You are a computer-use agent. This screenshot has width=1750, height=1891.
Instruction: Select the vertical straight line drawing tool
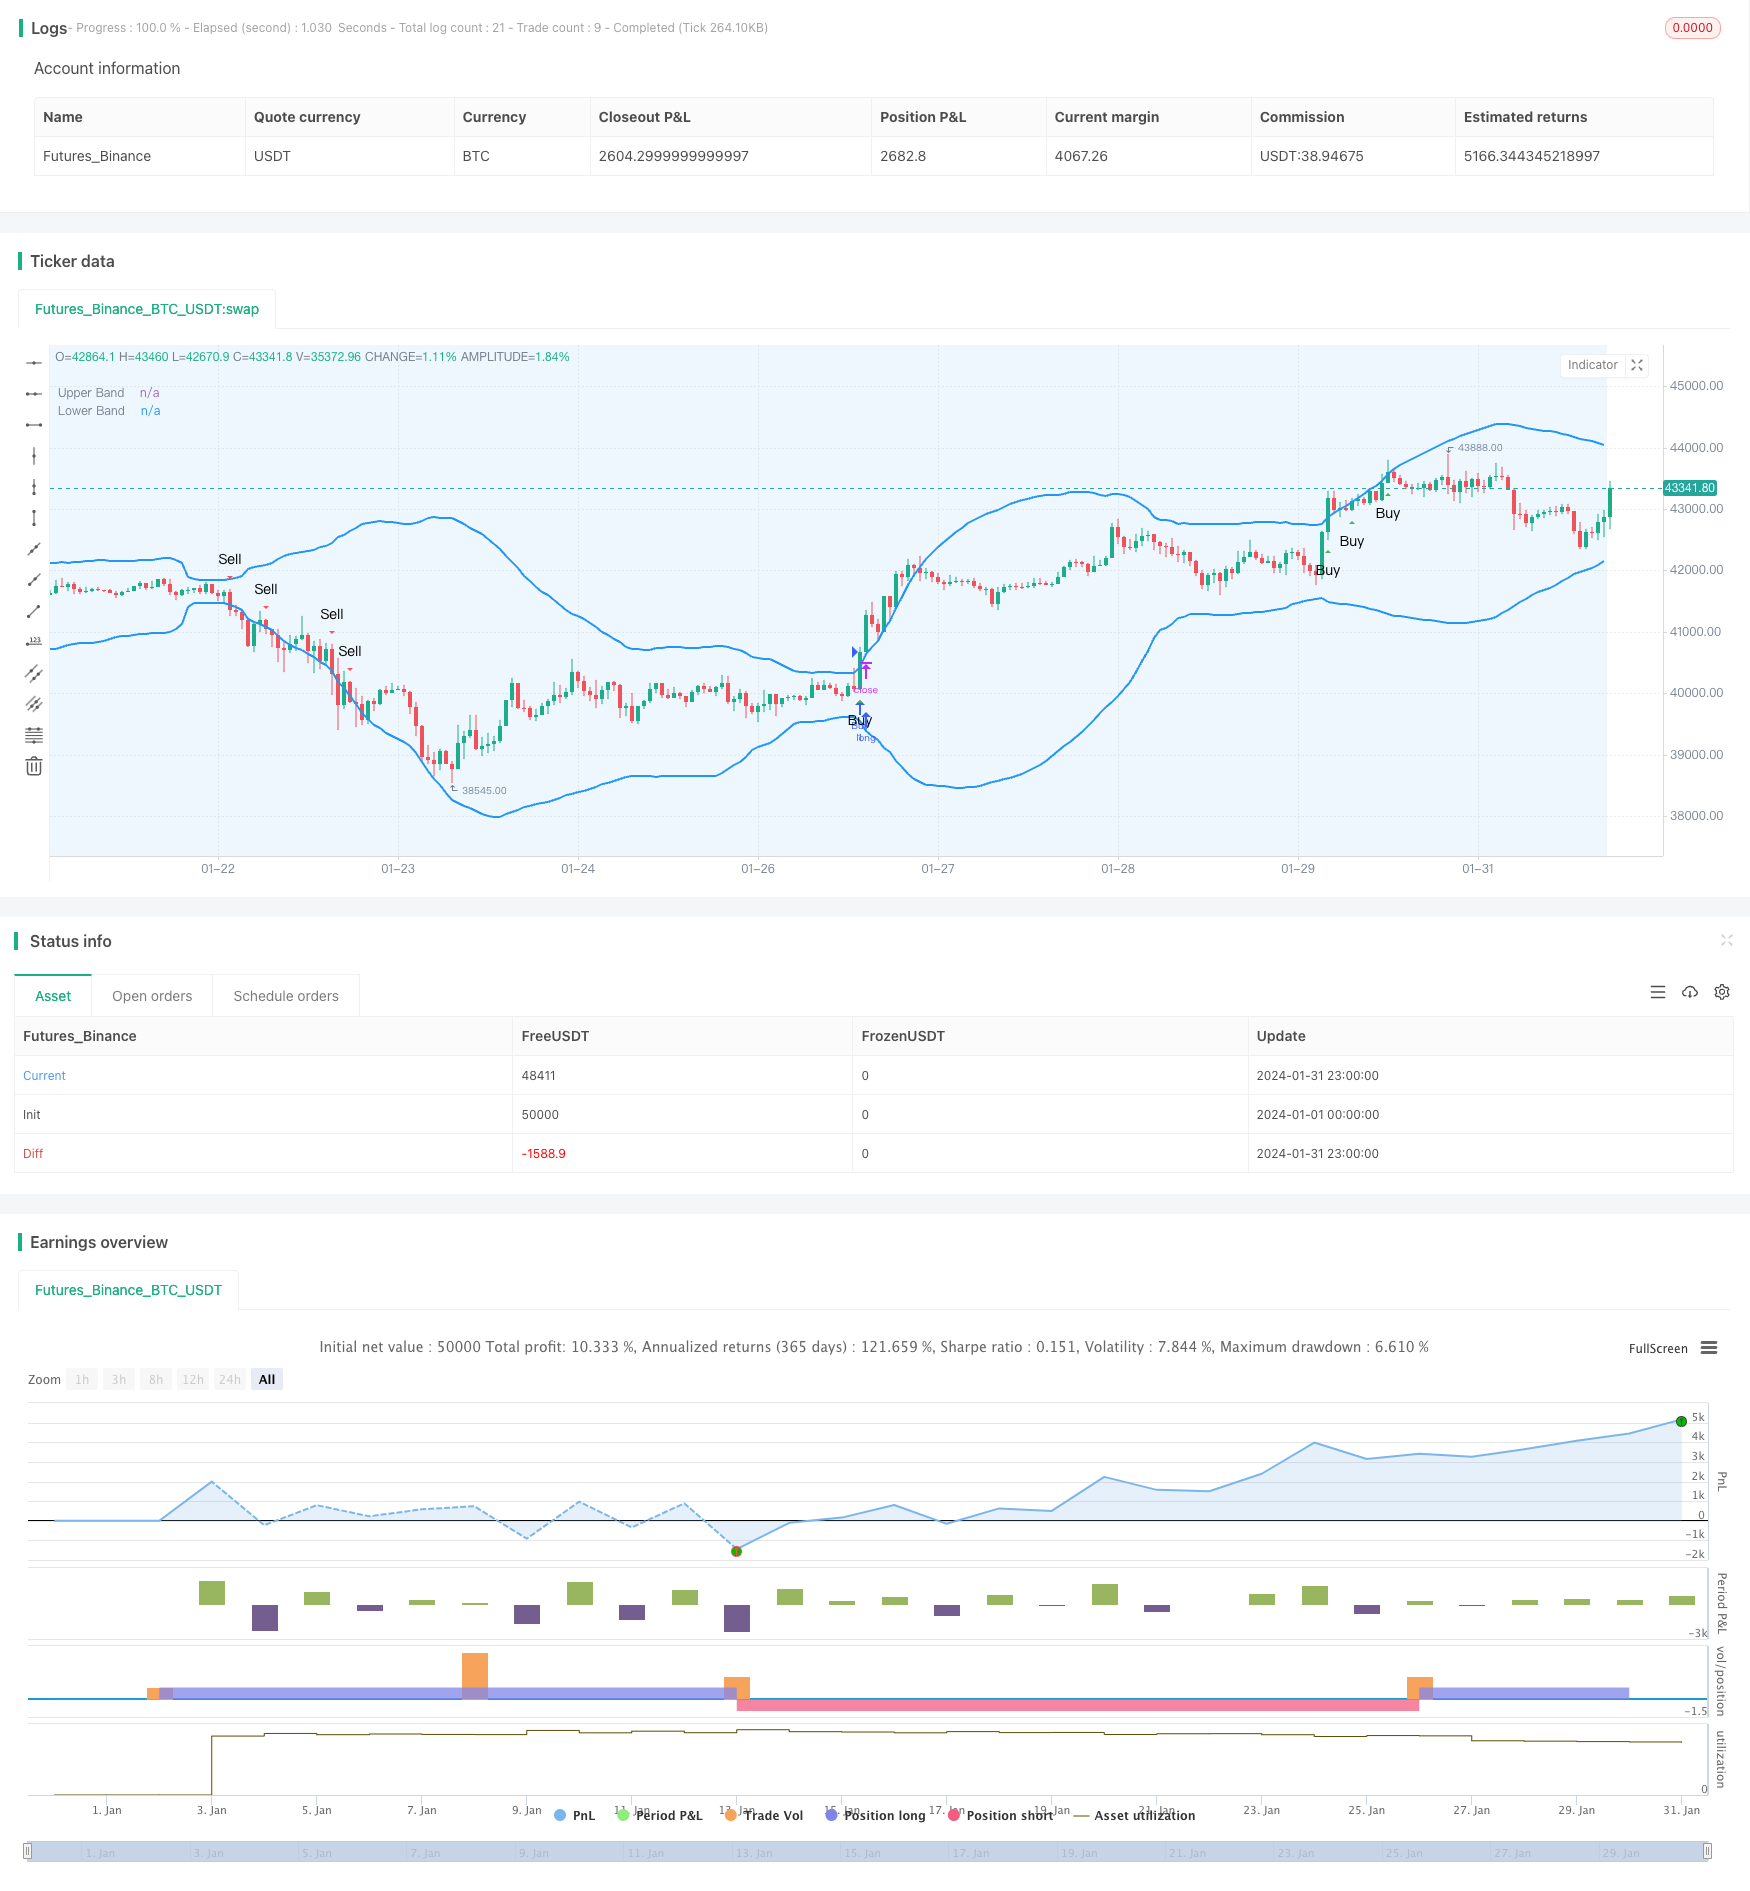[34, 456]
